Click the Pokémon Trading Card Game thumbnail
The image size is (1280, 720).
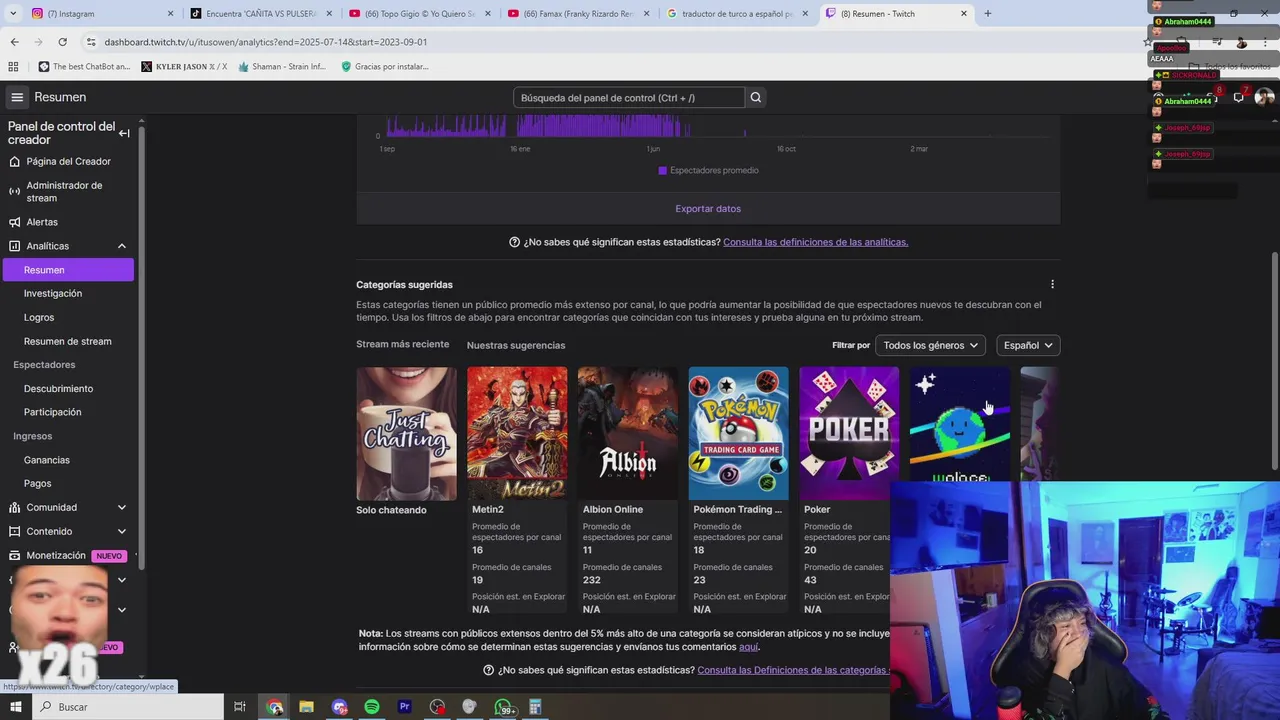(738, 433)
